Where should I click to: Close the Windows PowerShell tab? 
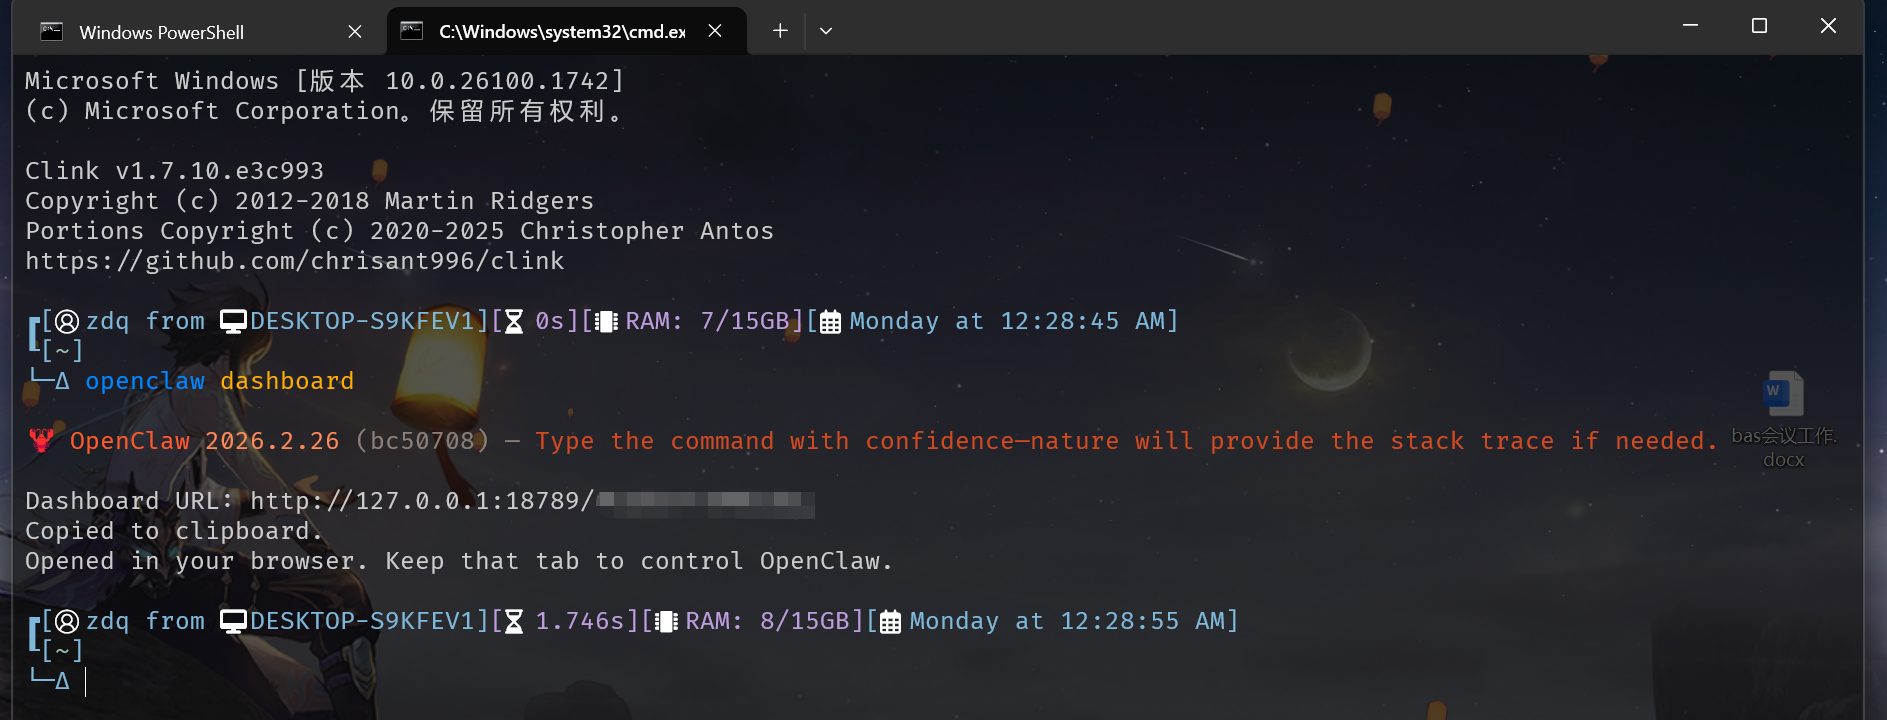click(x=355, y=32)
